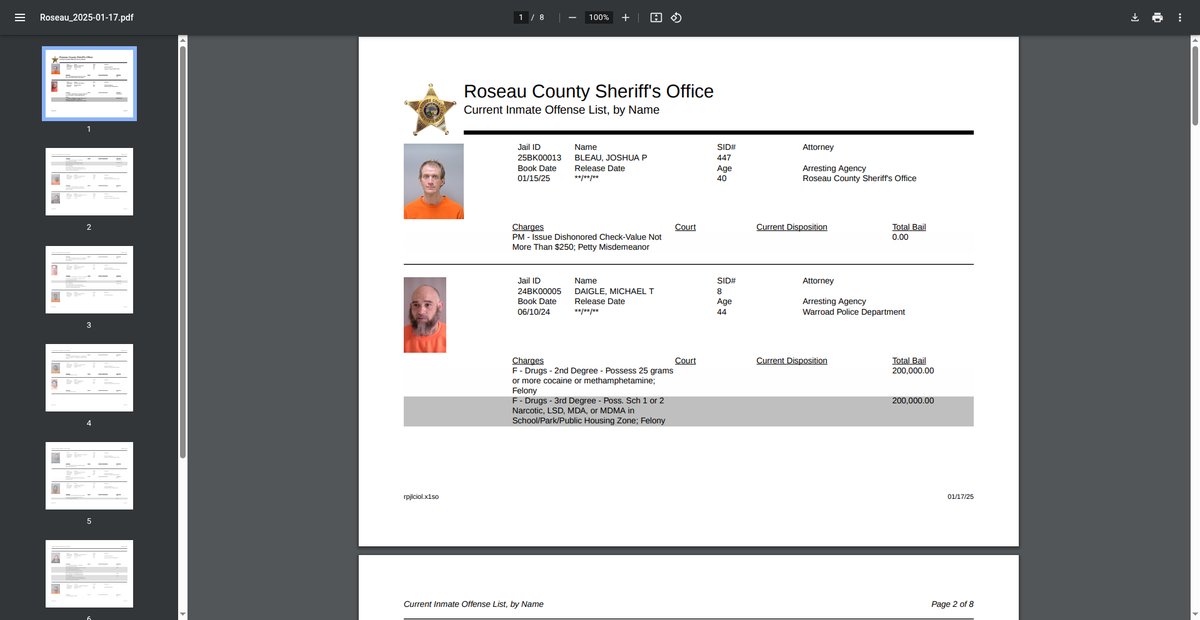Viewport: 1200px width, 620px height.
Task: Download the PDF file
Action: pos(1135,17)
